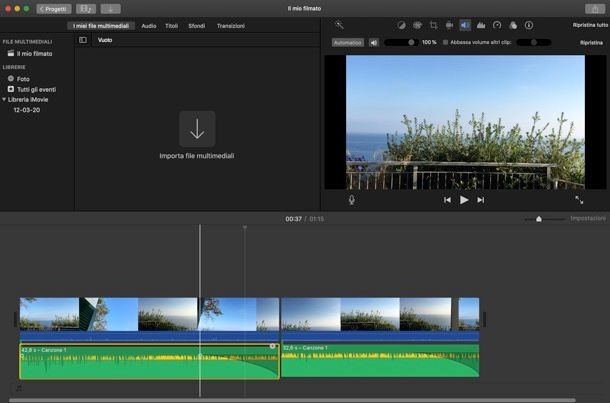Screen dimensions: 610x403
Task: Open the share export button
Action: click(x=595, y=9)
